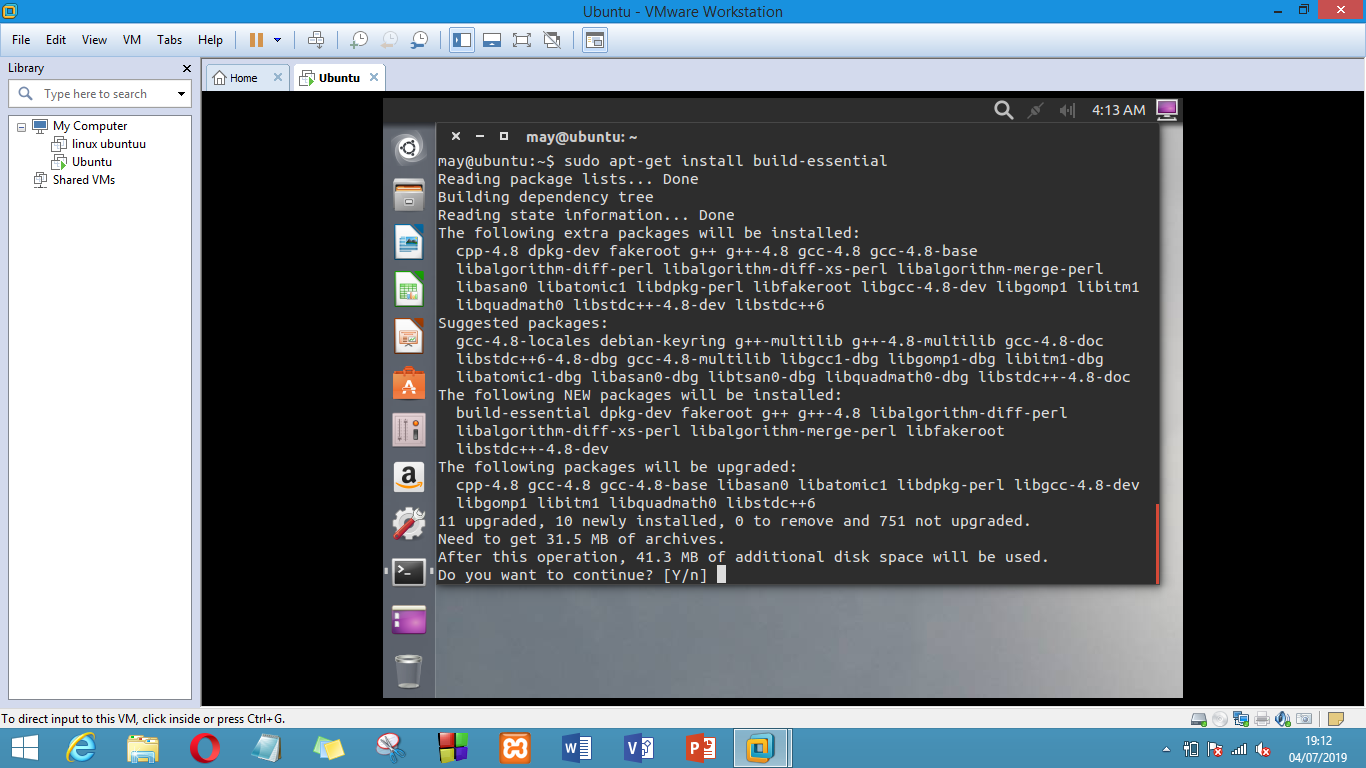Click the terminal scrollbar thumb

1157,543
